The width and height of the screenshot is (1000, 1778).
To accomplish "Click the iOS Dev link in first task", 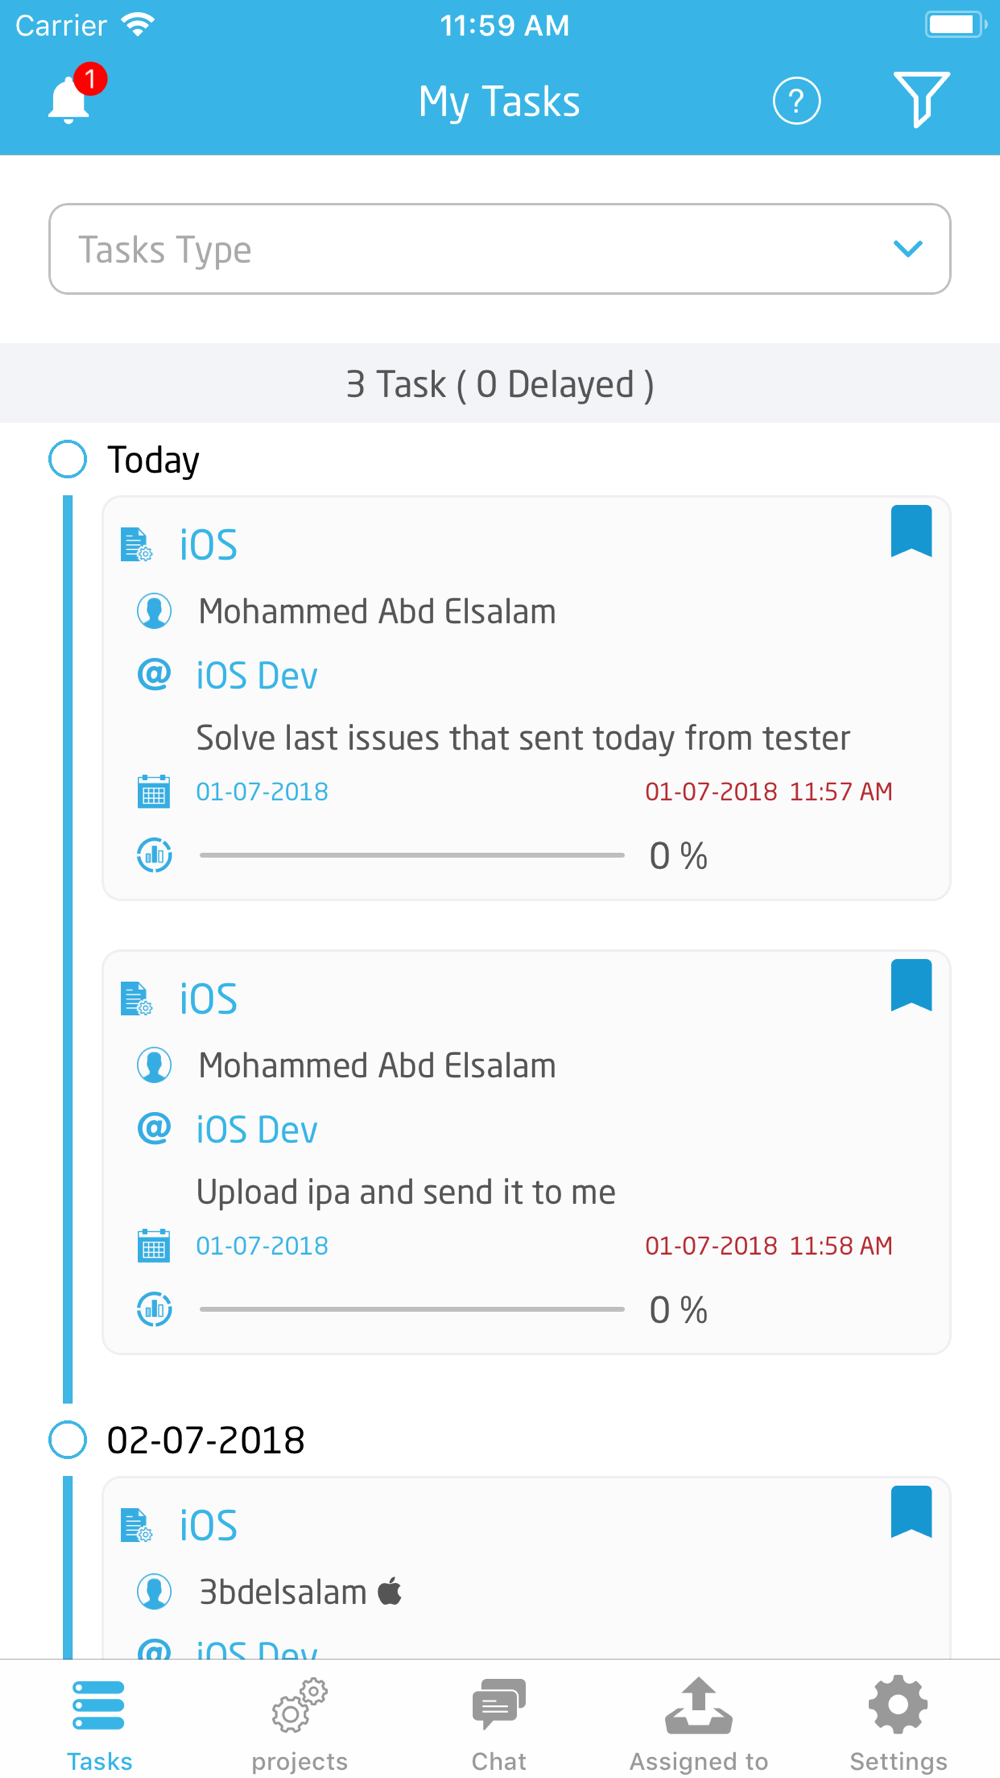I will pyautogui.click(x=257, y=676).
